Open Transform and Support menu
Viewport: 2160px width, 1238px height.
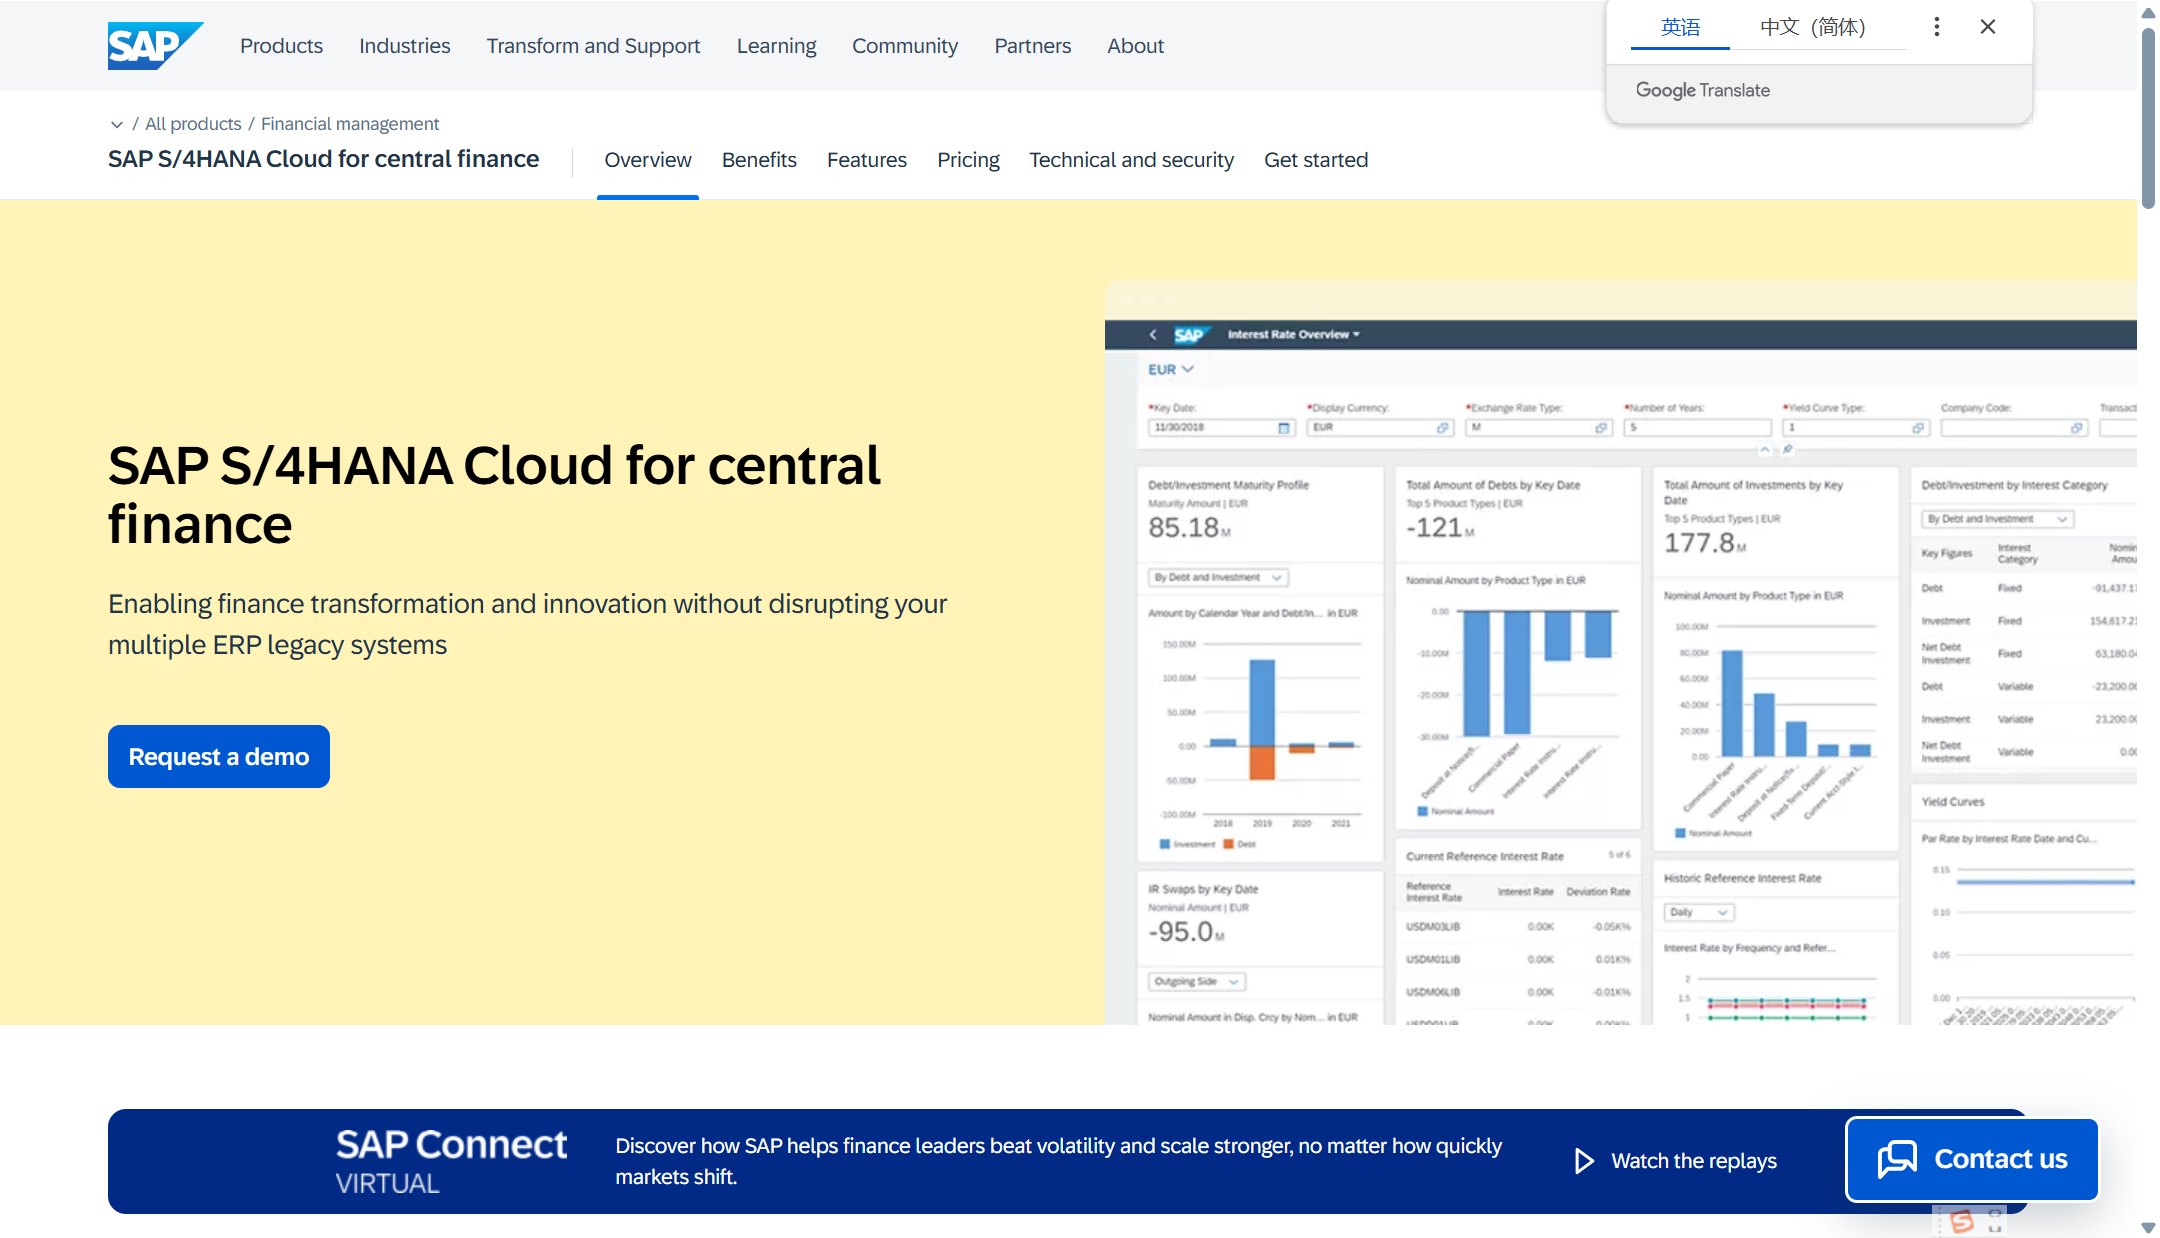pyautogui.click(x=593, y=46)
